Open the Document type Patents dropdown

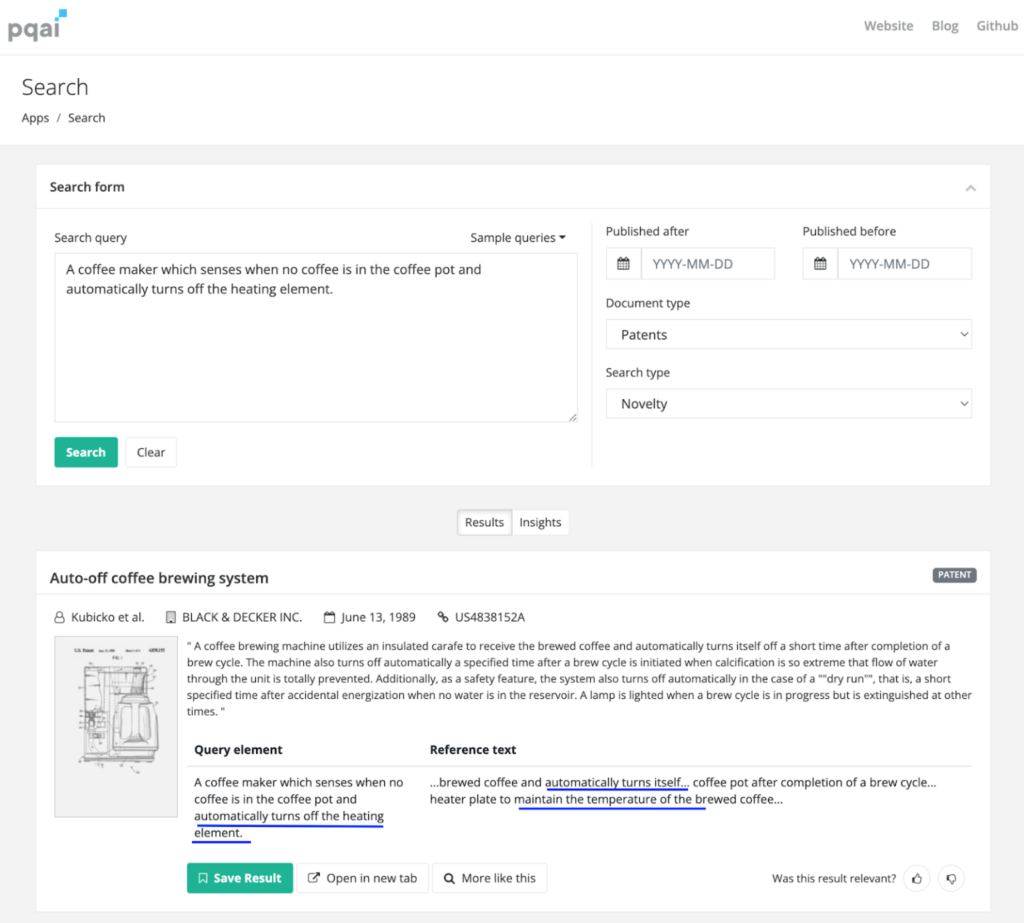pyautogui.click(x=788, y=334)
